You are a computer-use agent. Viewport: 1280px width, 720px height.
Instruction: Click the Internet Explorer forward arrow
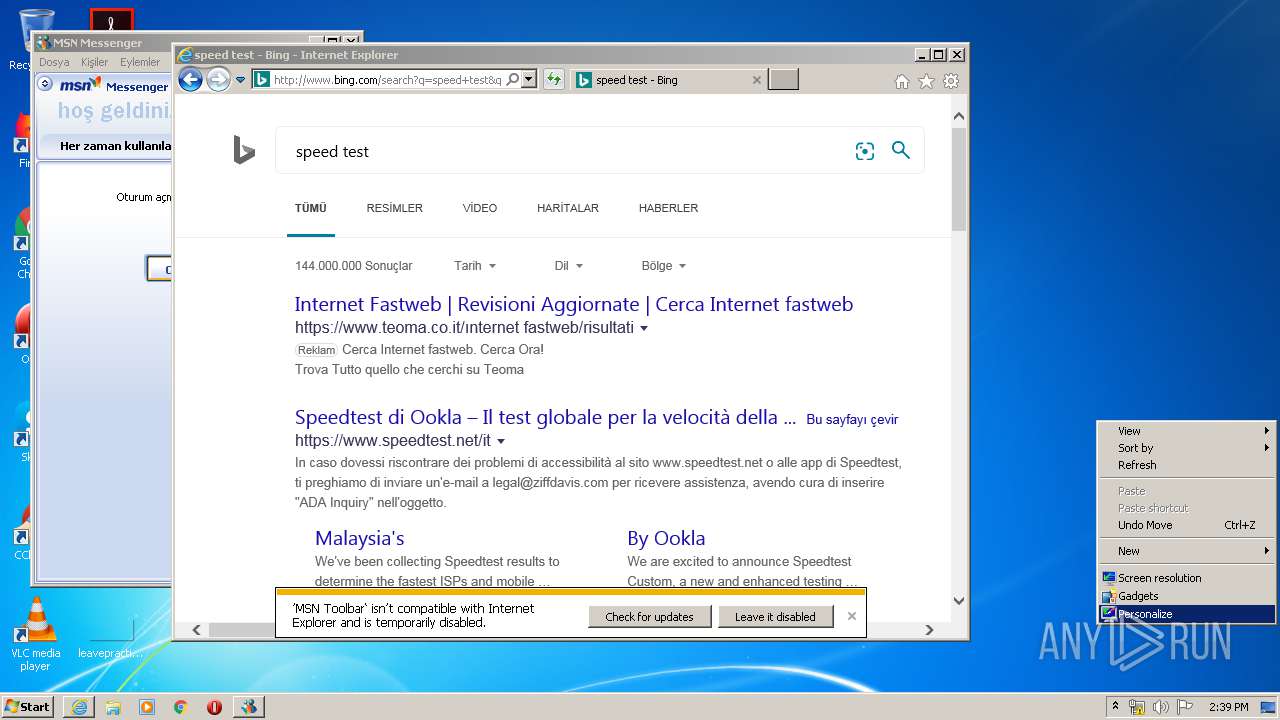coord(218,80)
